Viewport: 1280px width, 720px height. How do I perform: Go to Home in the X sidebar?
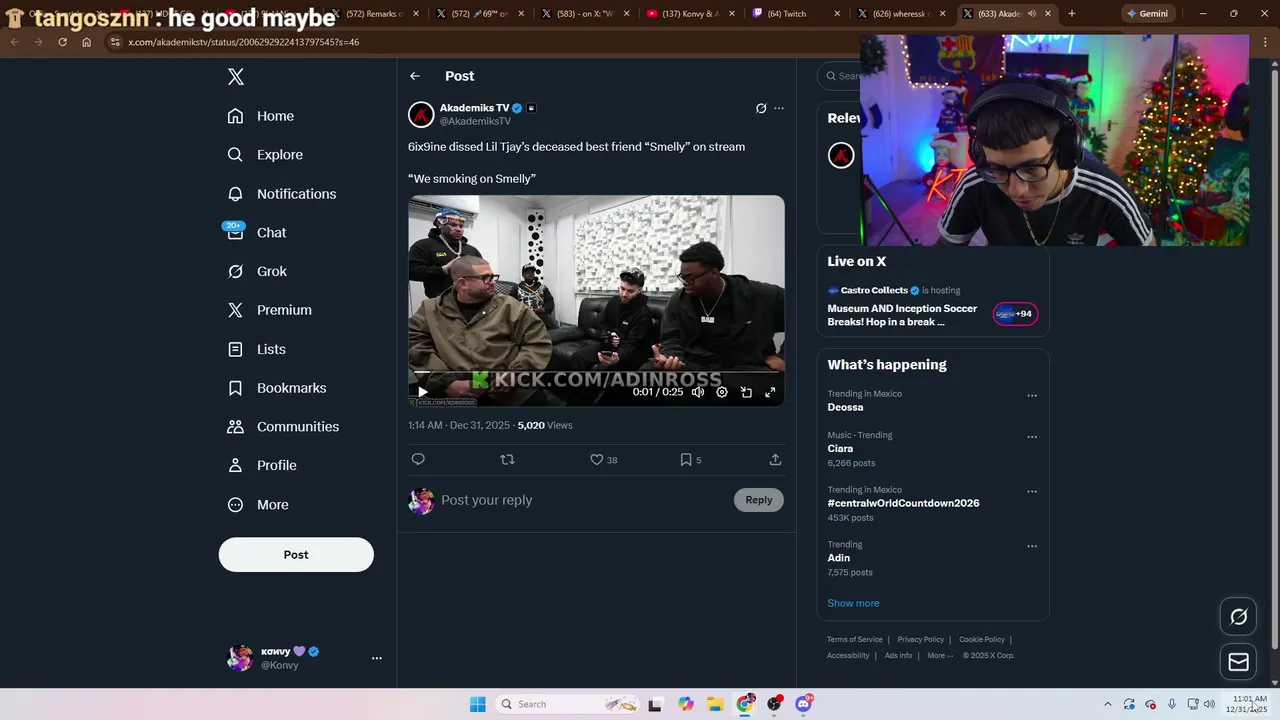(x=261, y=116)
